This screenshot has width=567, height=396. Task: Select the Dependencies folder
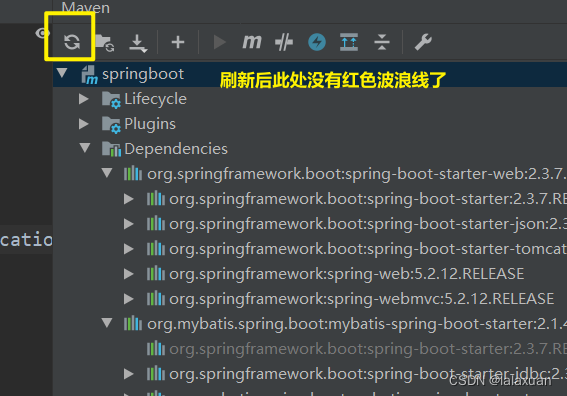176,149
